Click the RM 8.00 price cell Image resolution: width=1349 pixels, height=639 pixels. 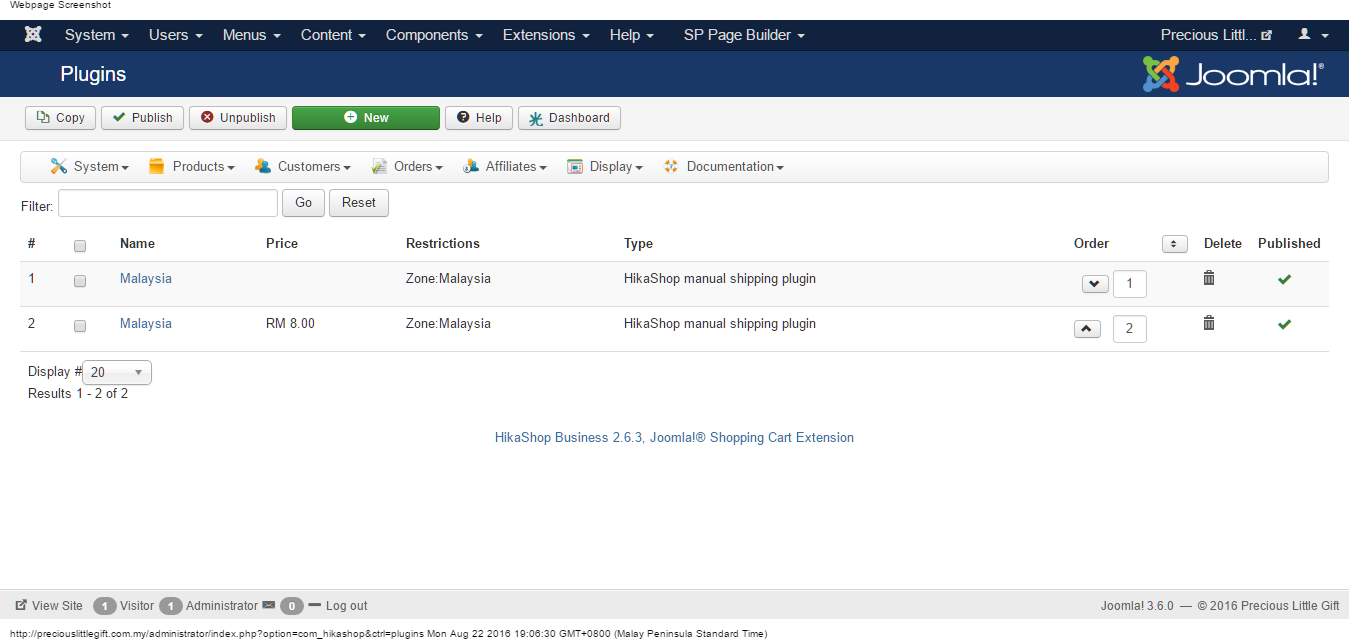click(290, 324)
